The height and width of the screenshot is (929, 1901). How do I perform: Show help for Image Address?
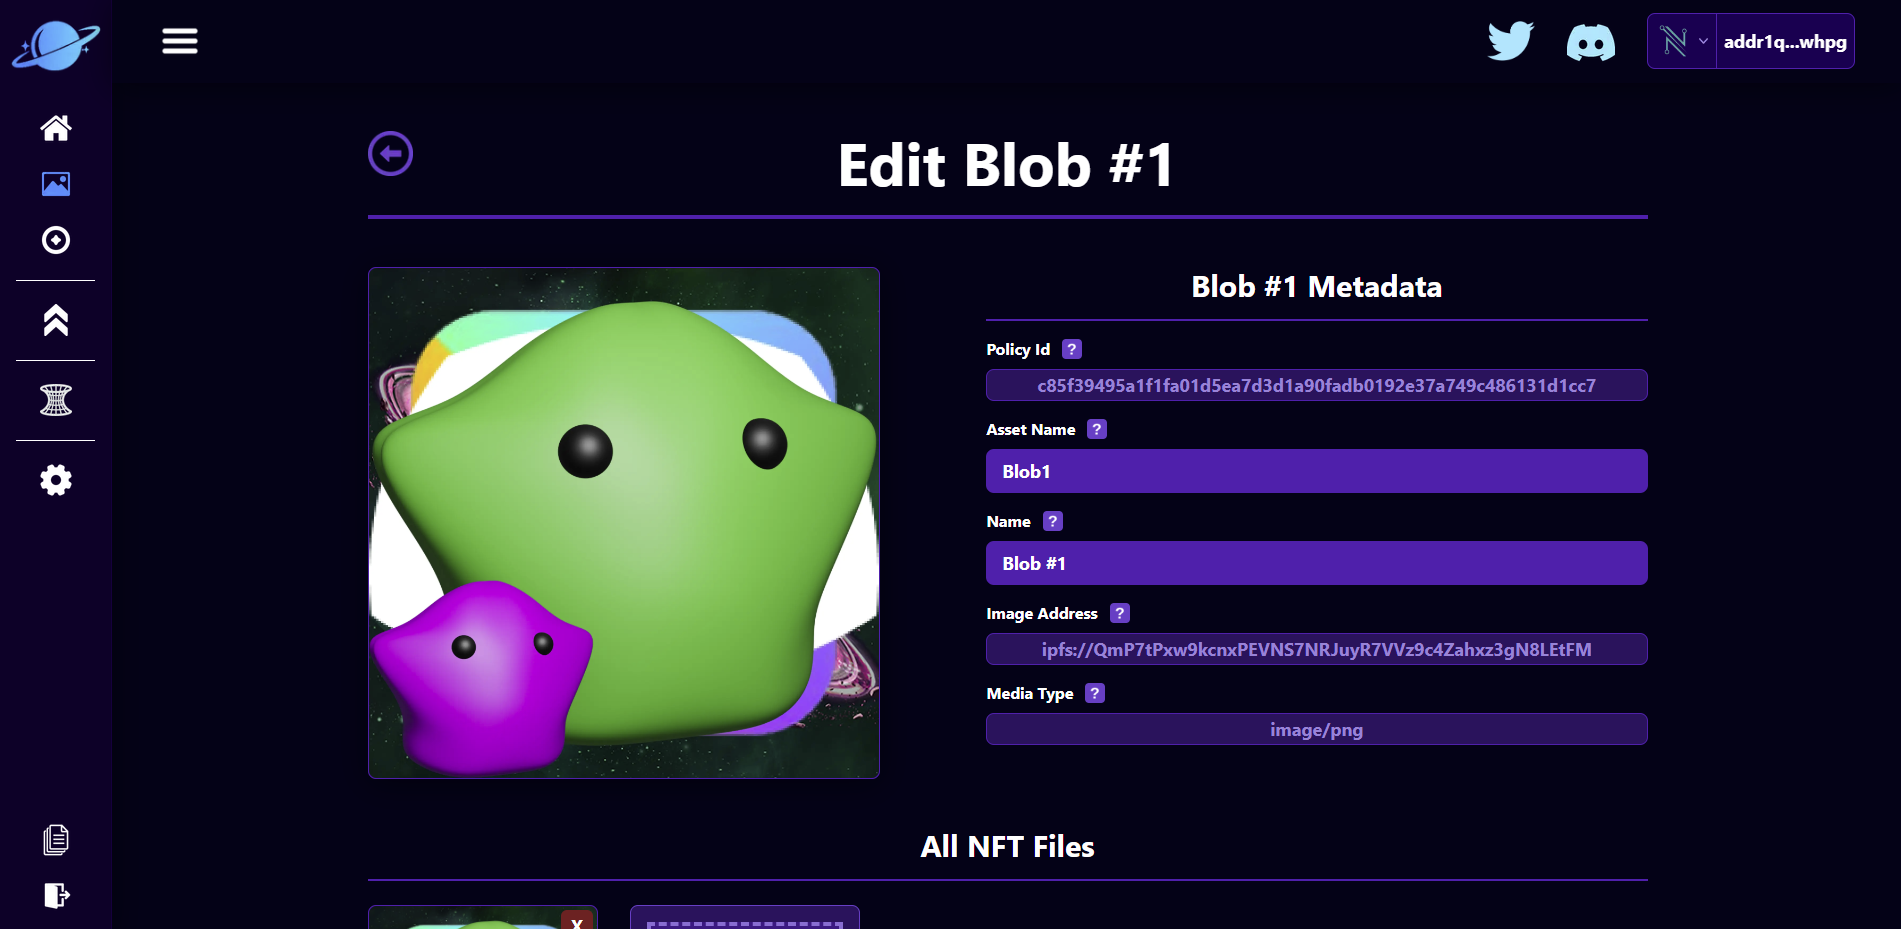click(1120, 613)
